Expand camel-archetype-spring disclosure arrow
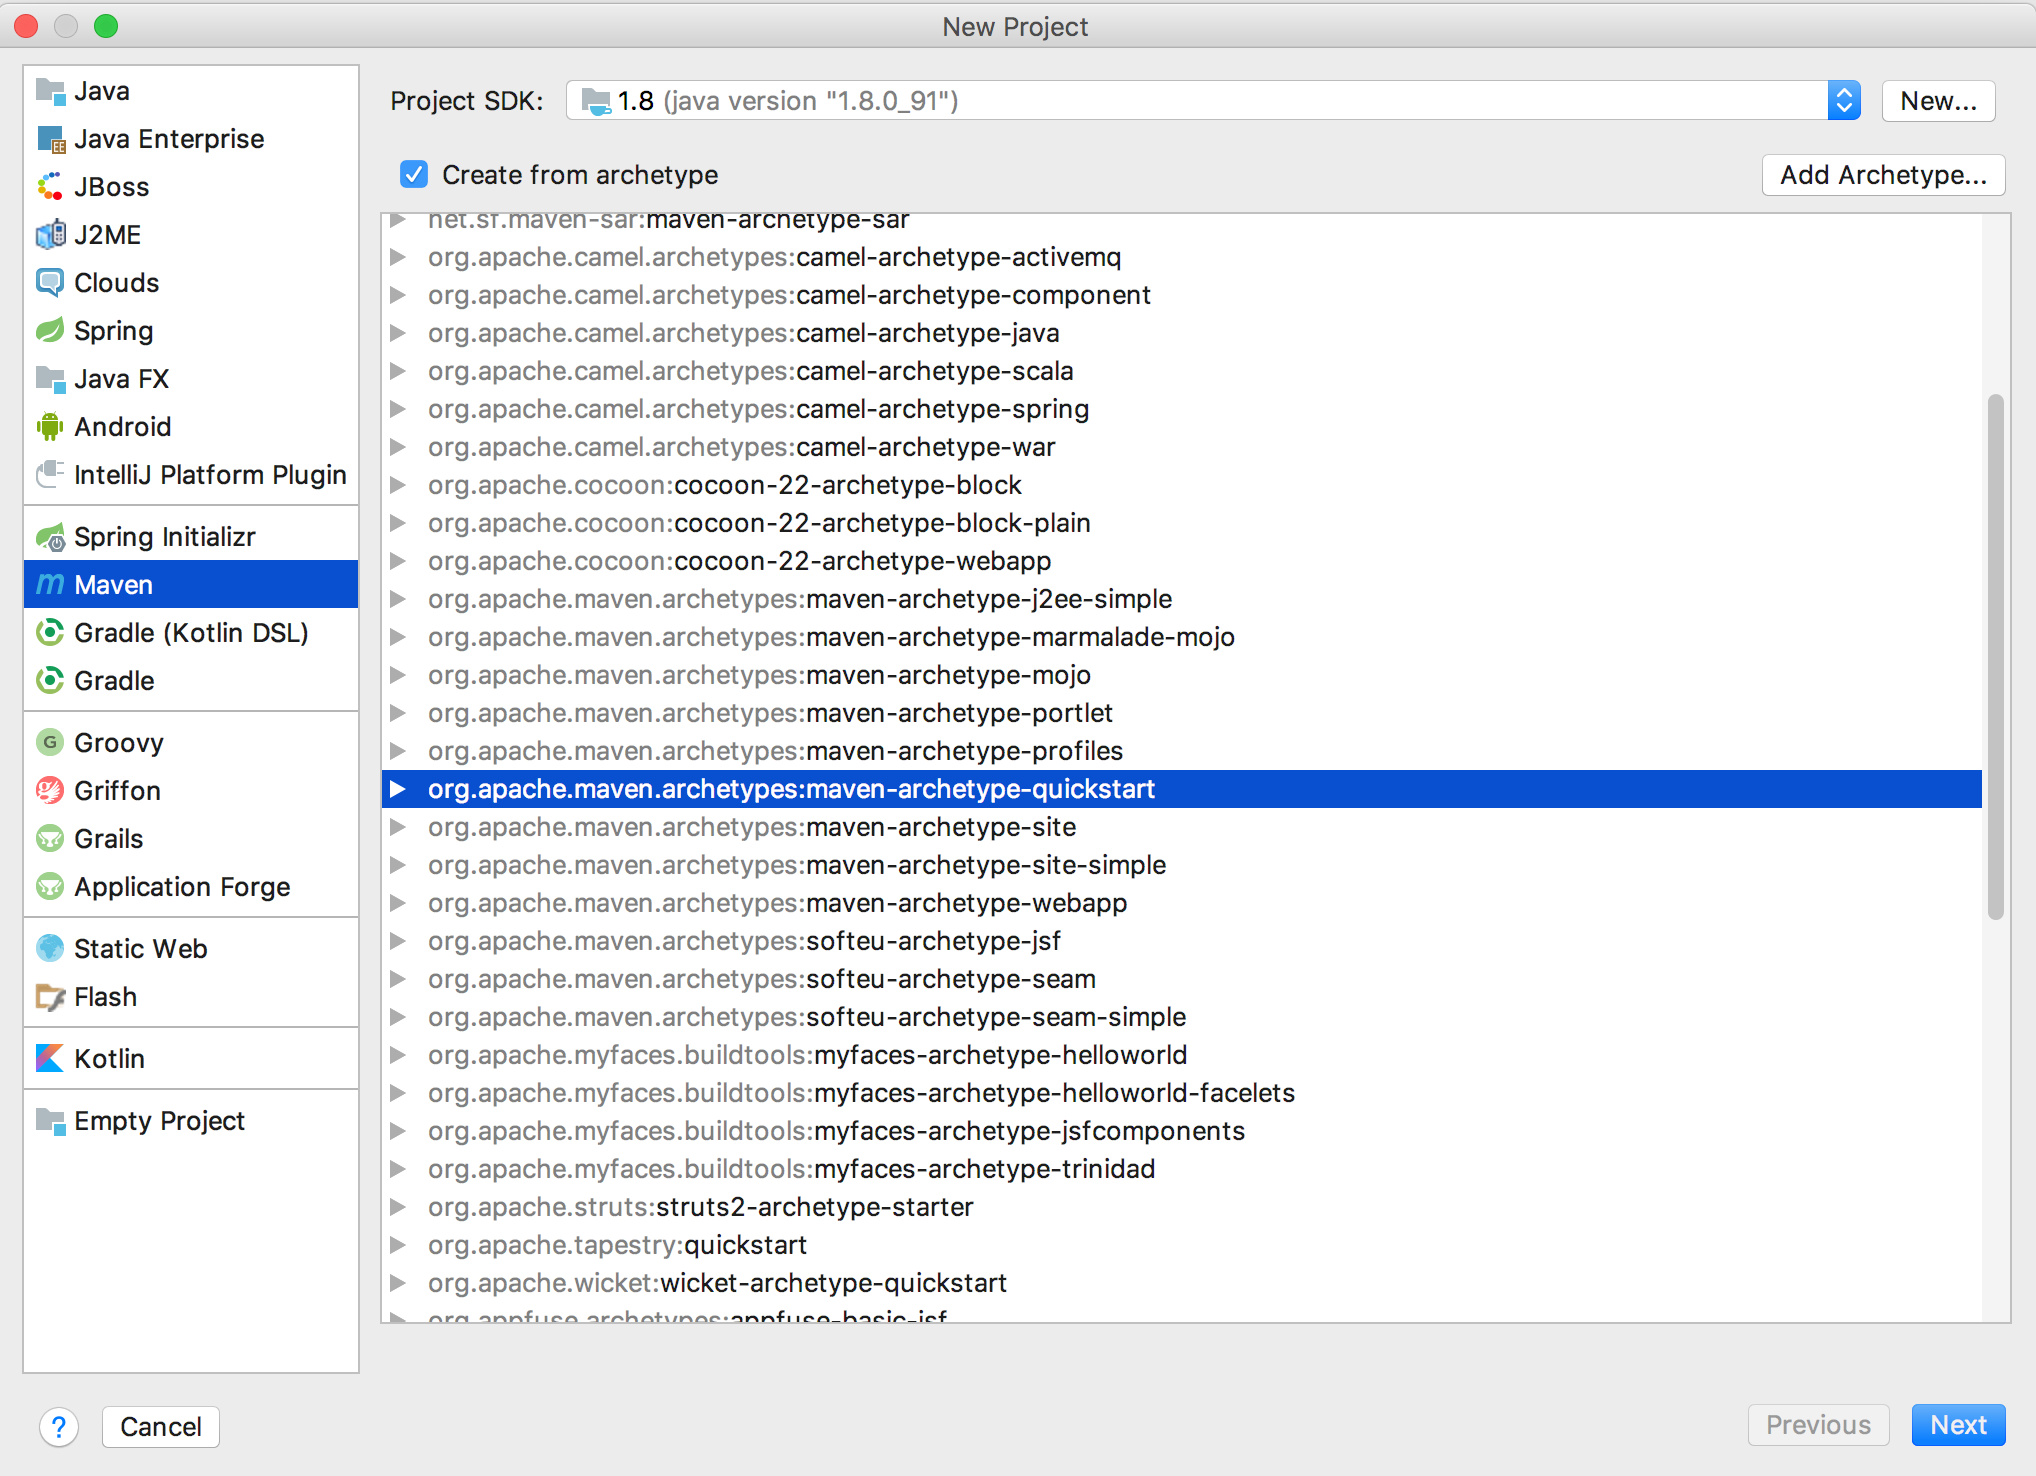The image size is (2036, 1476). pyautogui.click(x=398, y=409)
